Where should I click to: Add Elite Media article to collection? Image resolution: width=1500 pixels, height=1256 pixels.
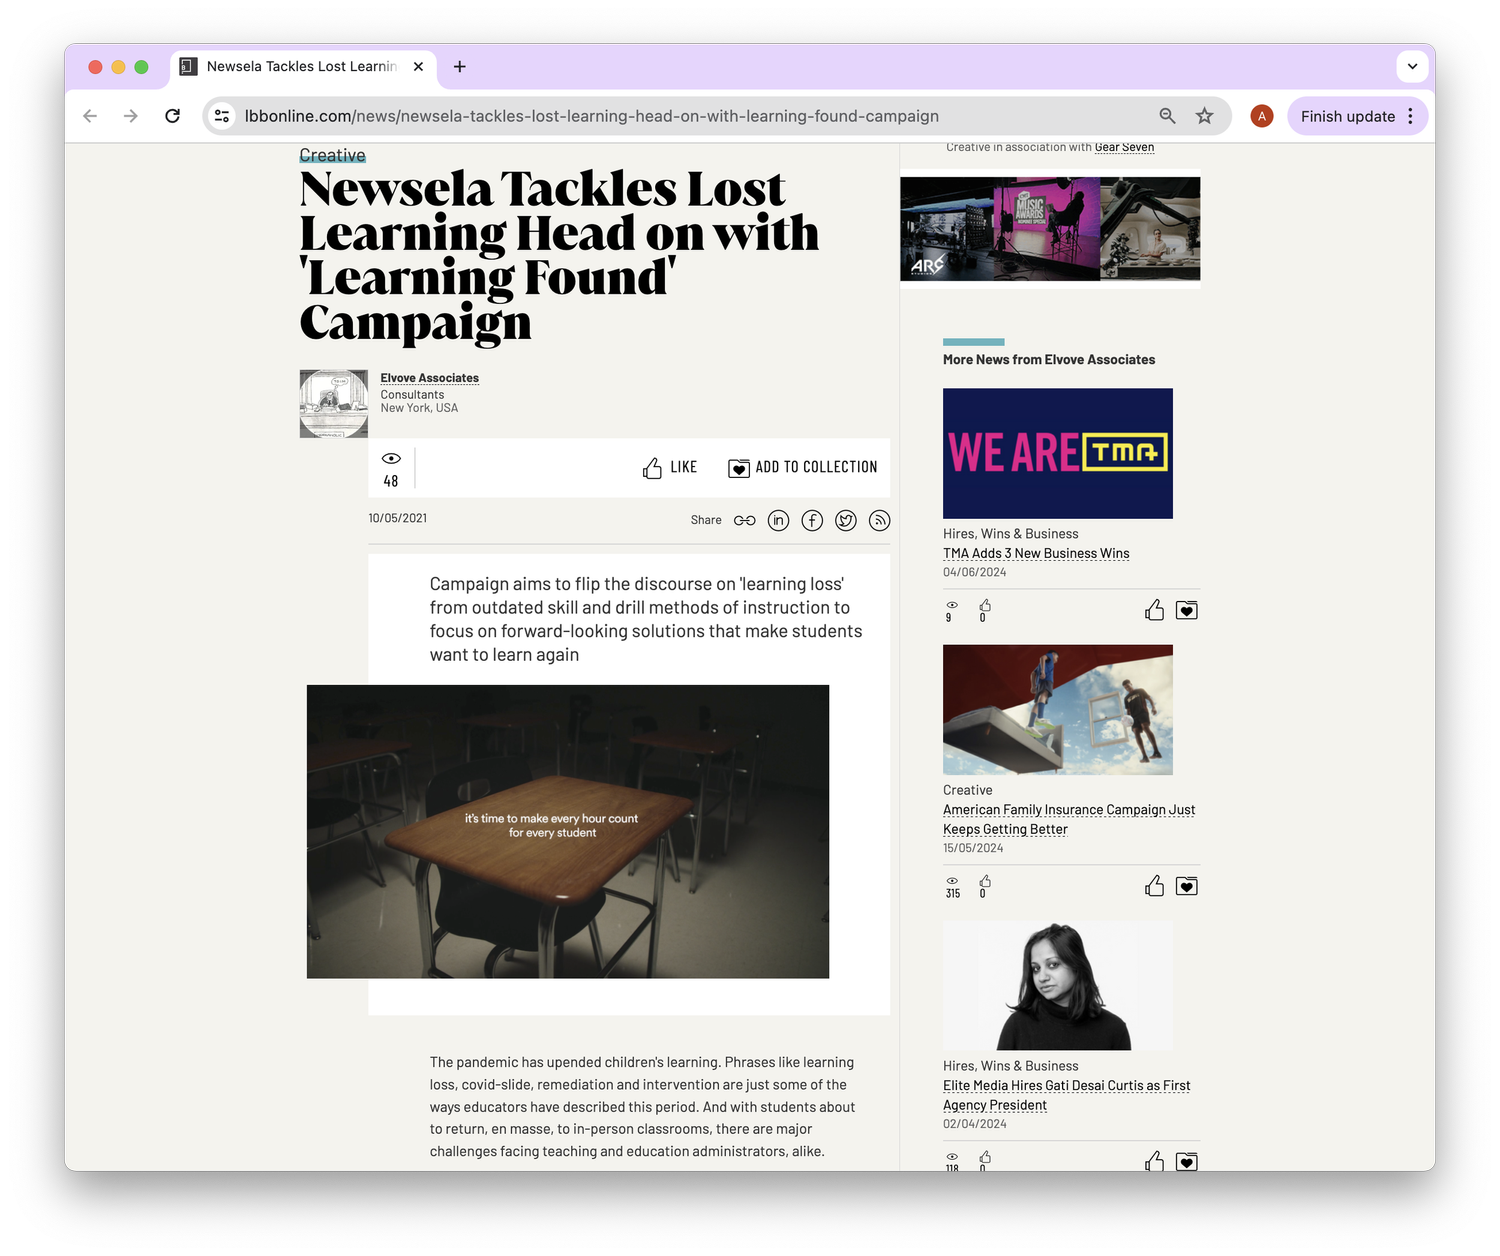tap(1187, 1162)
